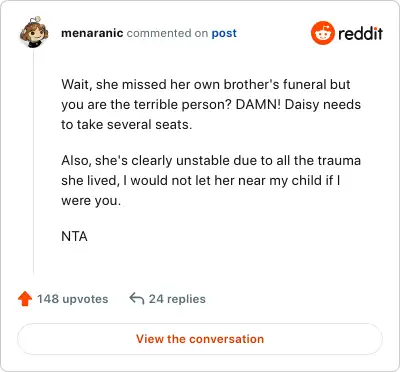Screen dimensions: 400x372
Task: Click the 'NTA' verdict text
Action: click(74, 237)
